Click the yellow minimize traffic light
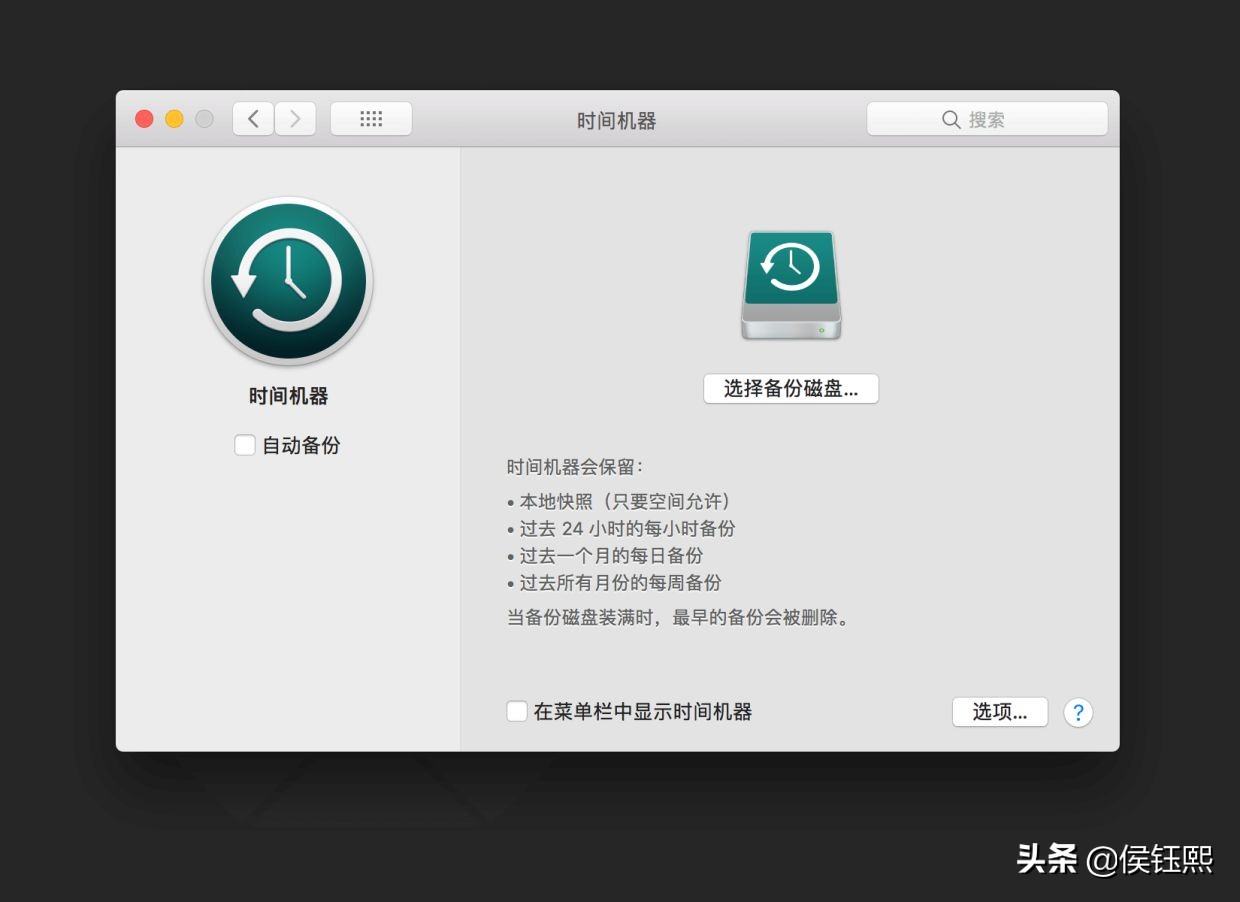The height and width of the screenshot is (902, 1240). pyautogui.click(x=173, y=118)
